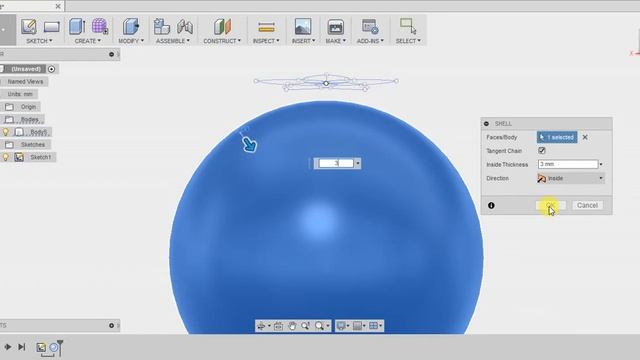This screenshot has height=360, width=640.
Task: Open the CREATE menu
Action: click(87, 41)
